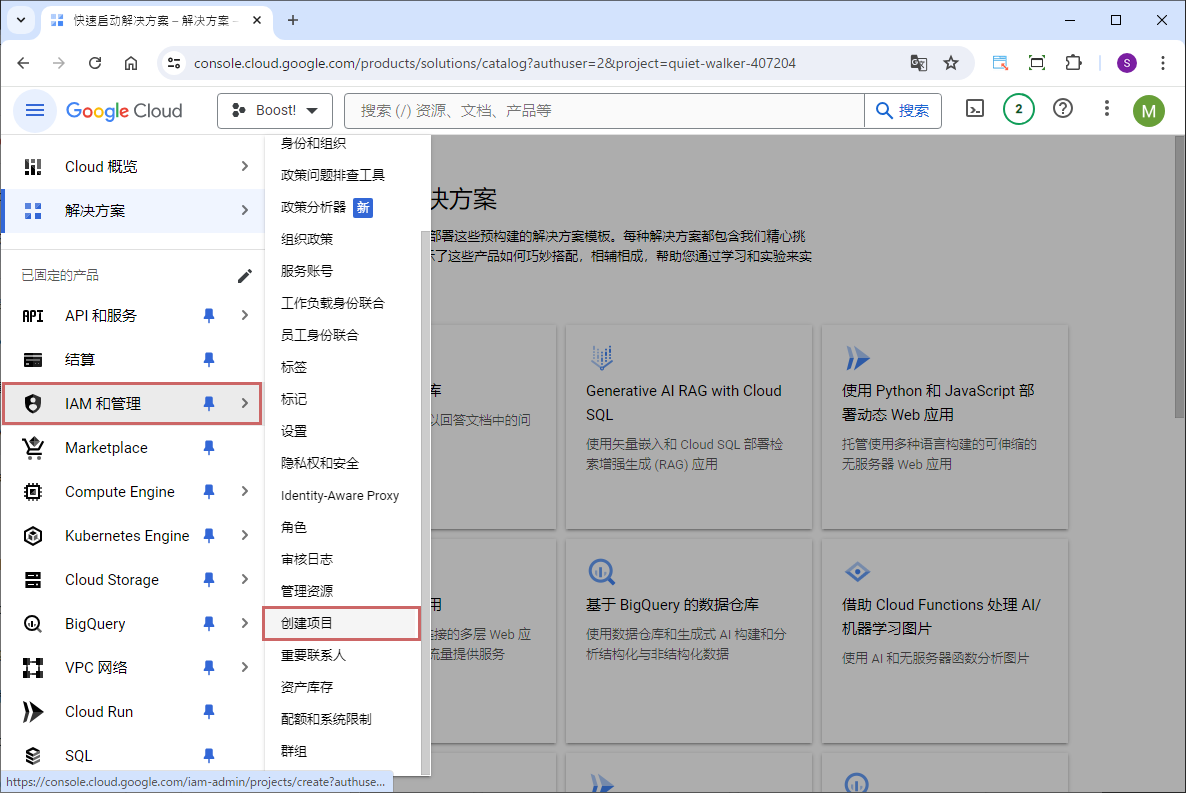Choose 服务账号 from the submenu
The height and width of the screenshot is (793, 1186).
(x=307, y=271)
